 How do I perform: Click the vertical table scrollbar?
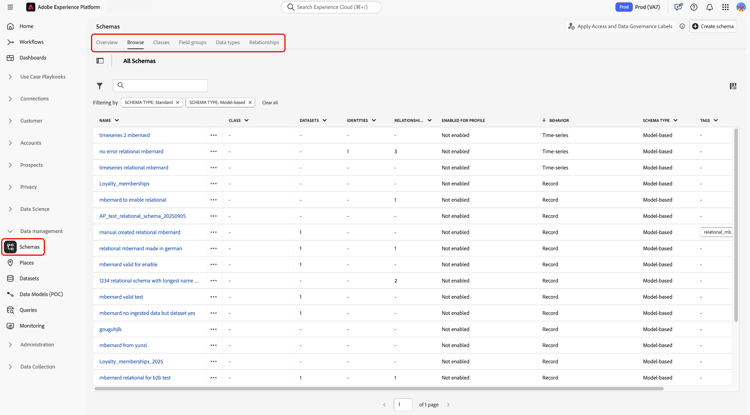(x=736, y=225)
